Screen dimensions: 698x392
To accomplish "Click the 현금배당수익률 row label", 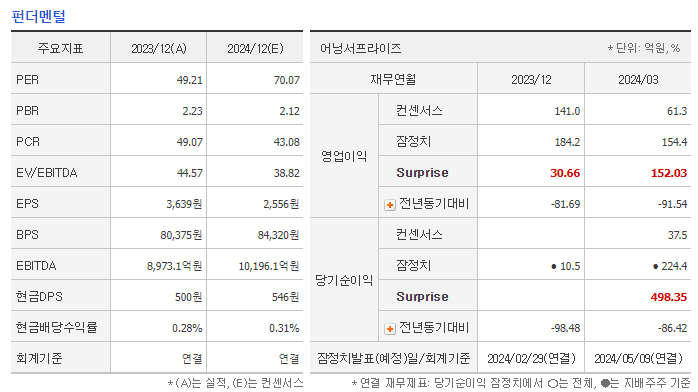I will 57,327.
